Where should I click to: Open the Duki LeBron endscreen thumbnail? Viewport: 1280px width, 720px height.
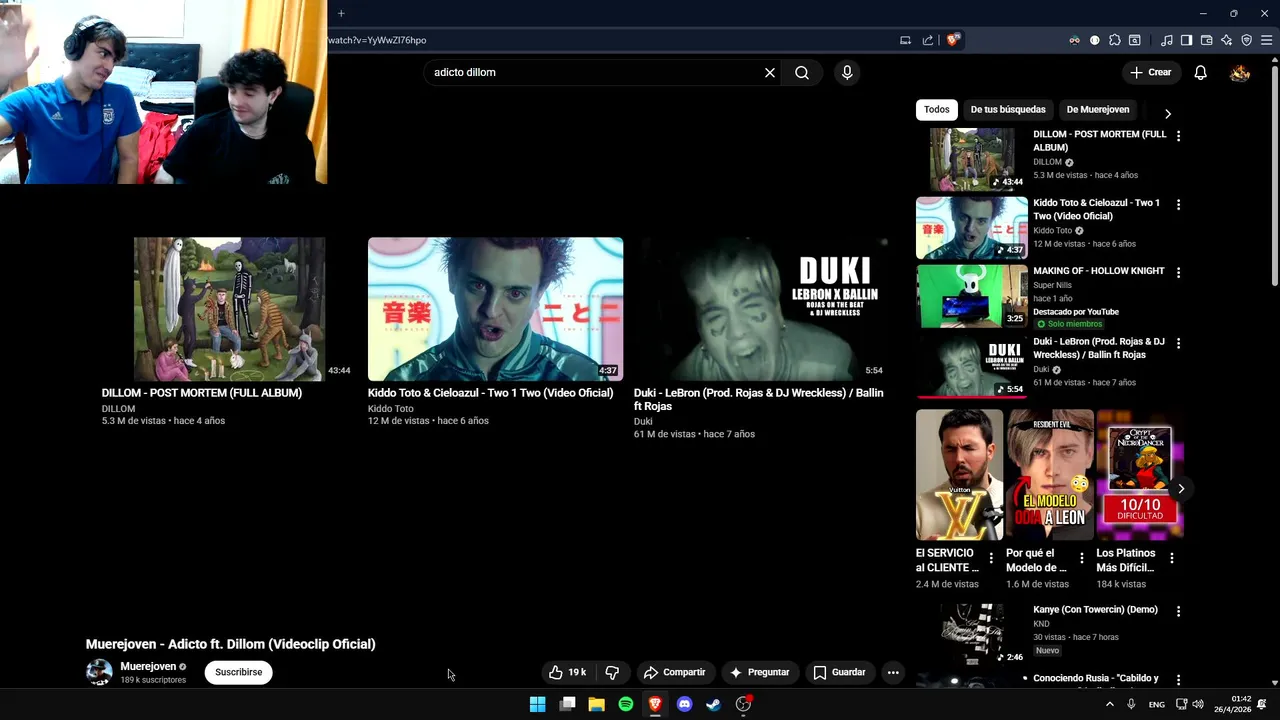[x=761, y=309]
